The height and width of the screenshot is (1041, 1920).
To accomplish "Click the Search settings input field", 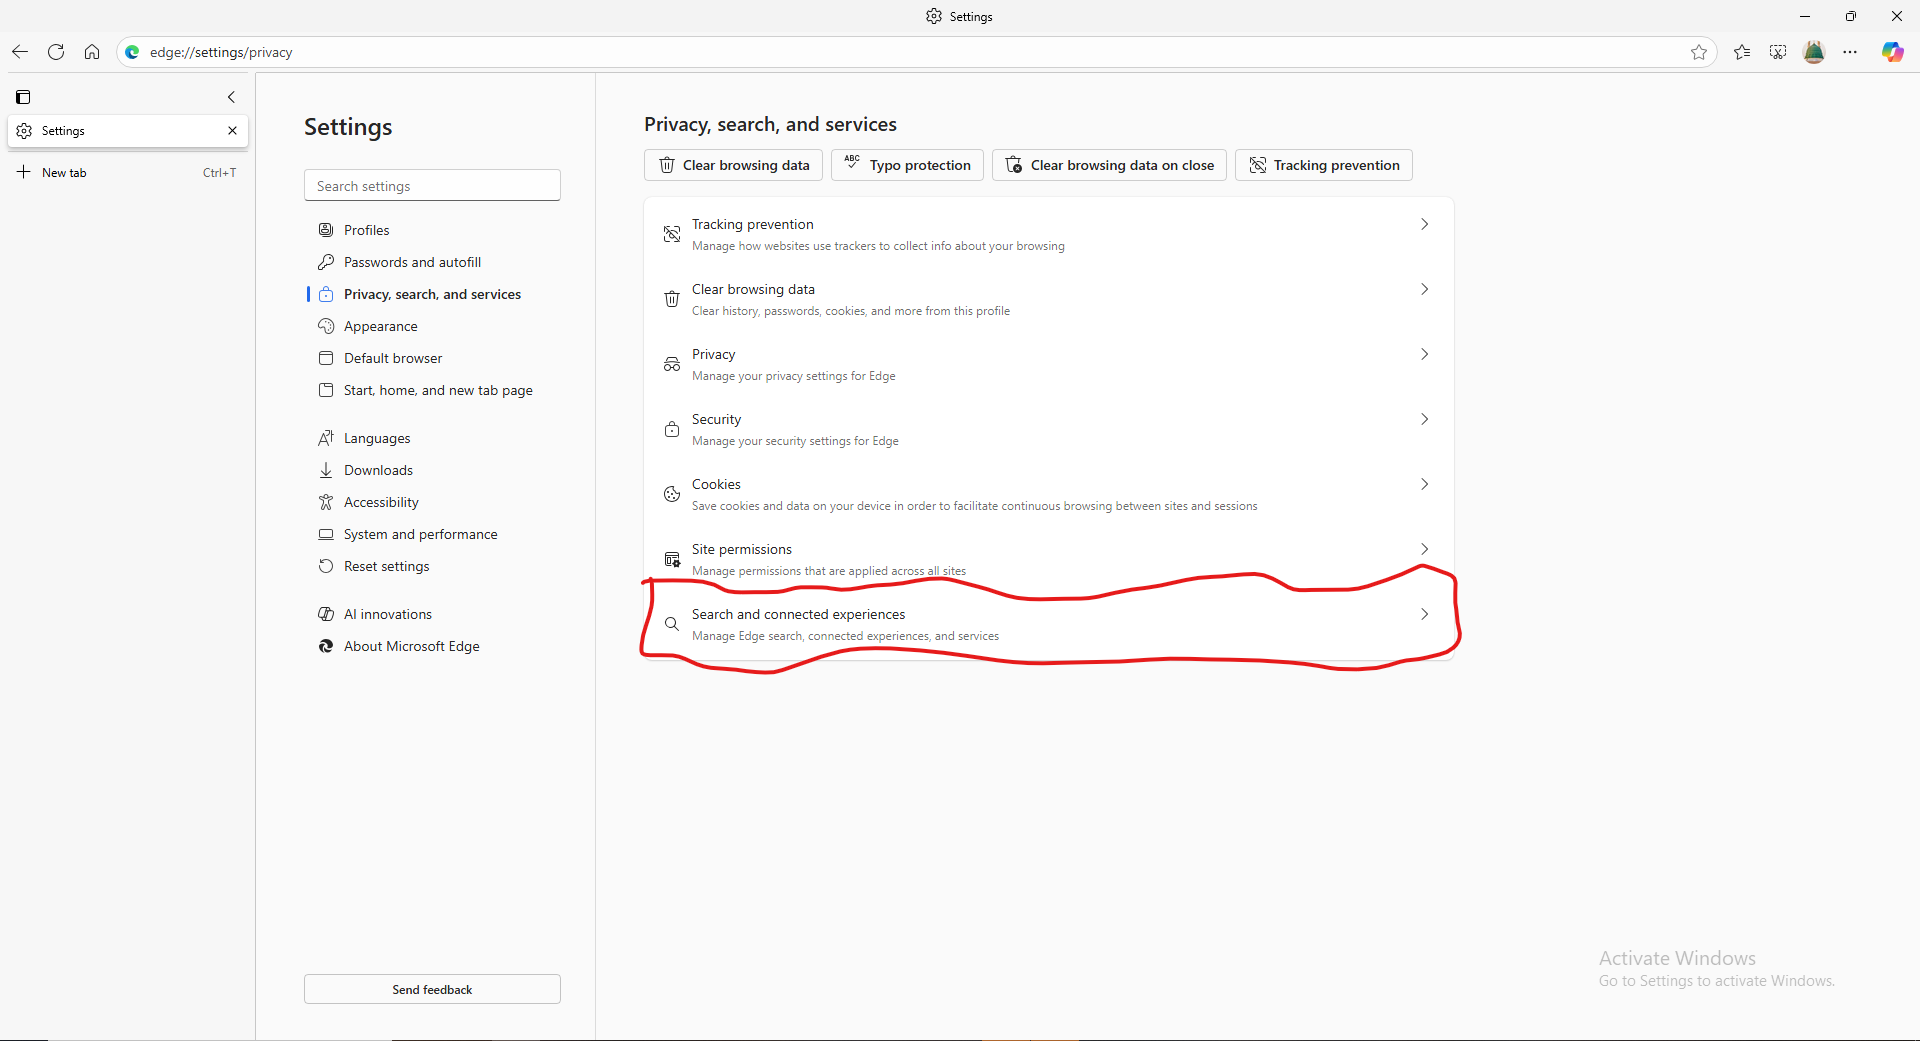I will [432, 186].
